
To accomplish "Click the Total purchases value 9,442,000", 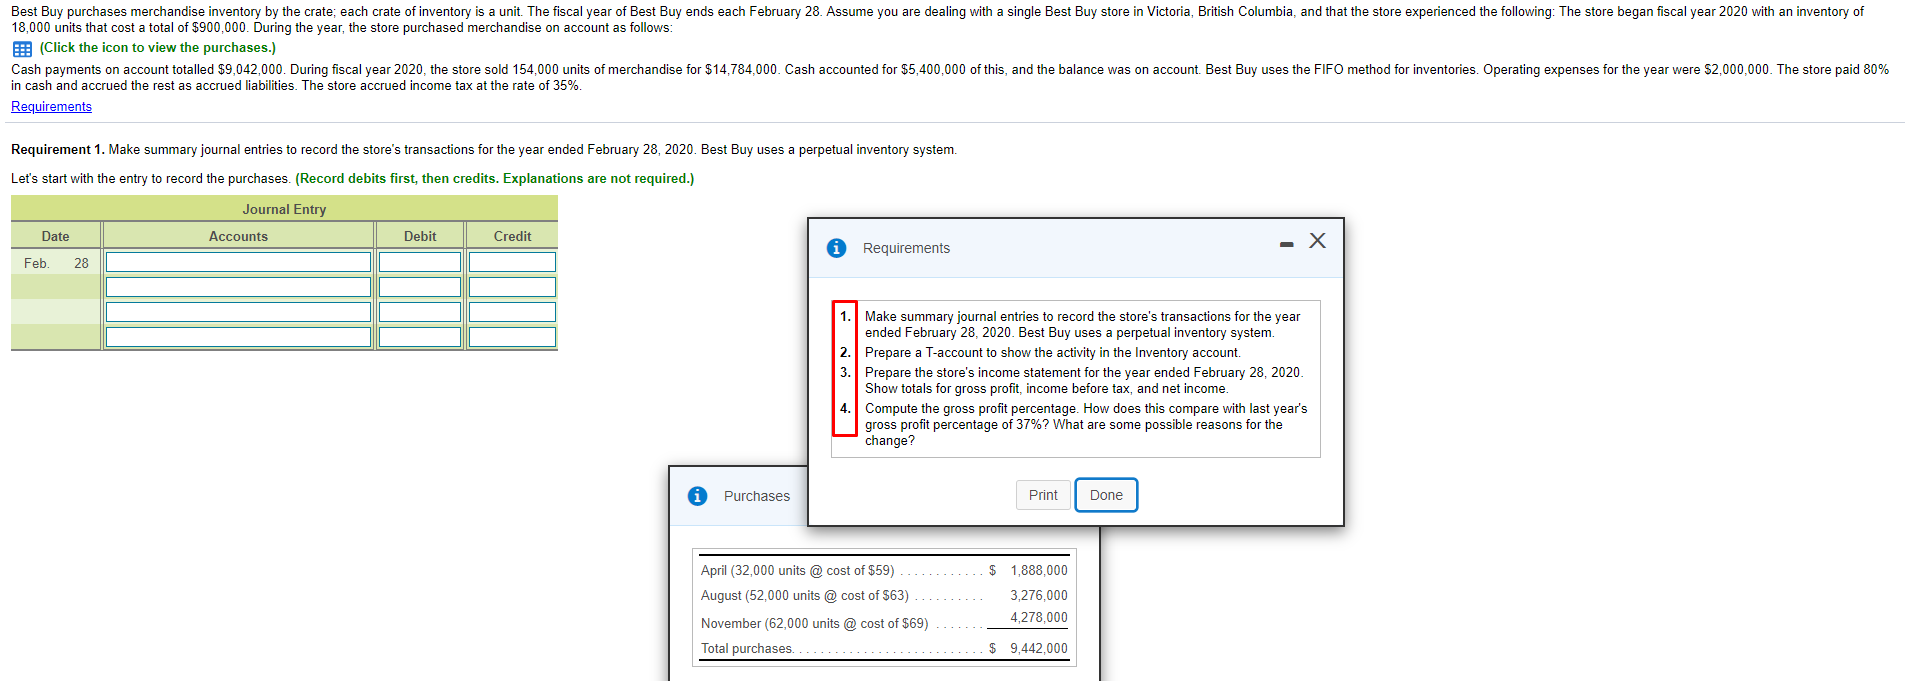I will (x=1039, y=649).
